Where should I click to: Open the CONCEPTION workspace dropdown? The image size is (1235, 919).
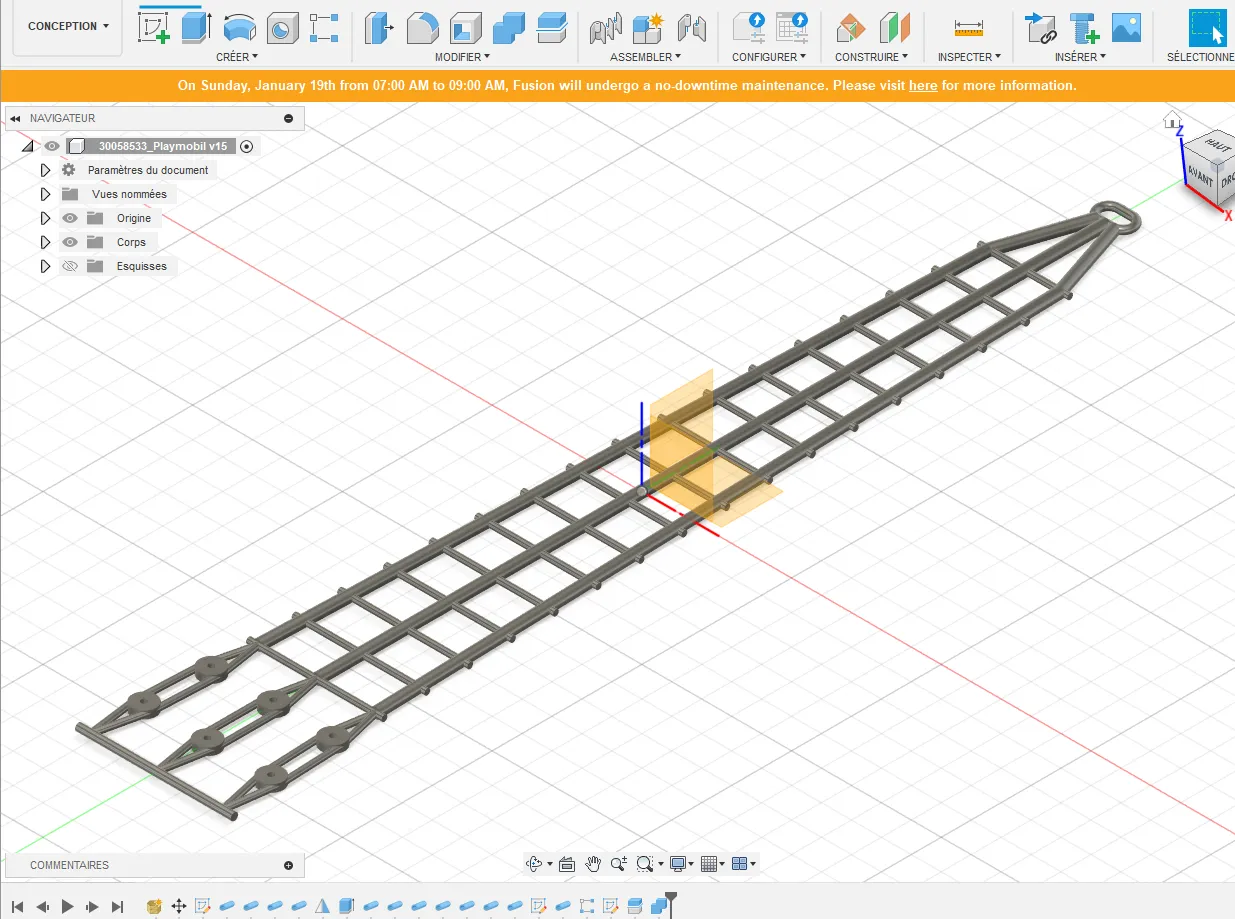tap(68, 26)
